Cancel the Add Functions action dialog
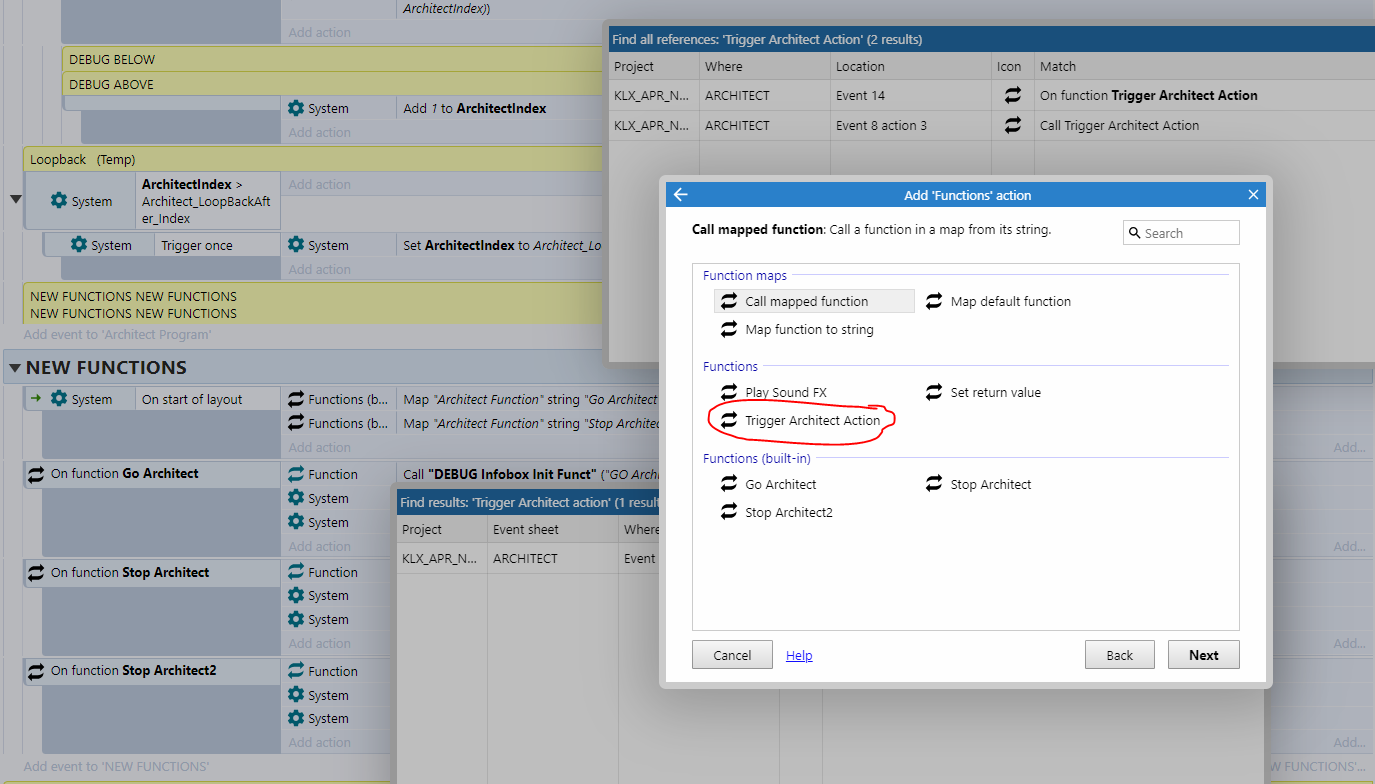The width and height of the screenshot is (1375, 784). coord(732,654)
